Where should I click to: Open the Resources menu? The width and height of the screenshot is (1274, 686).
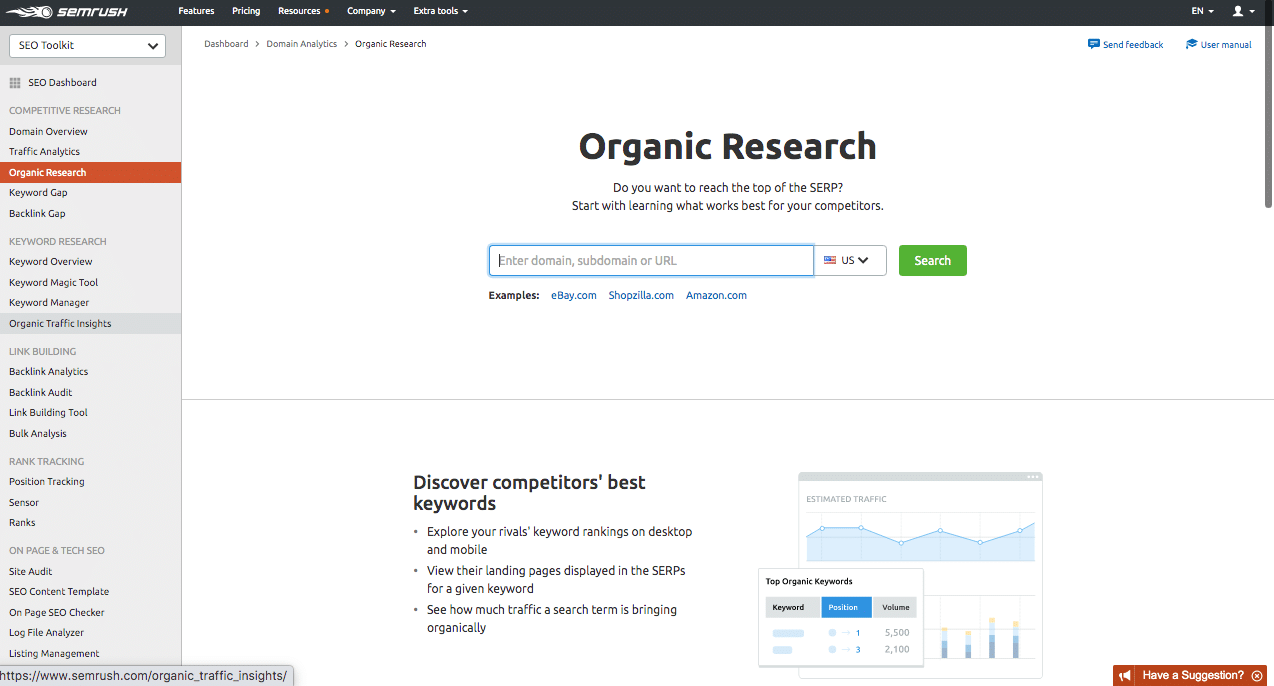pyautogui.click(x=303, y=11)
